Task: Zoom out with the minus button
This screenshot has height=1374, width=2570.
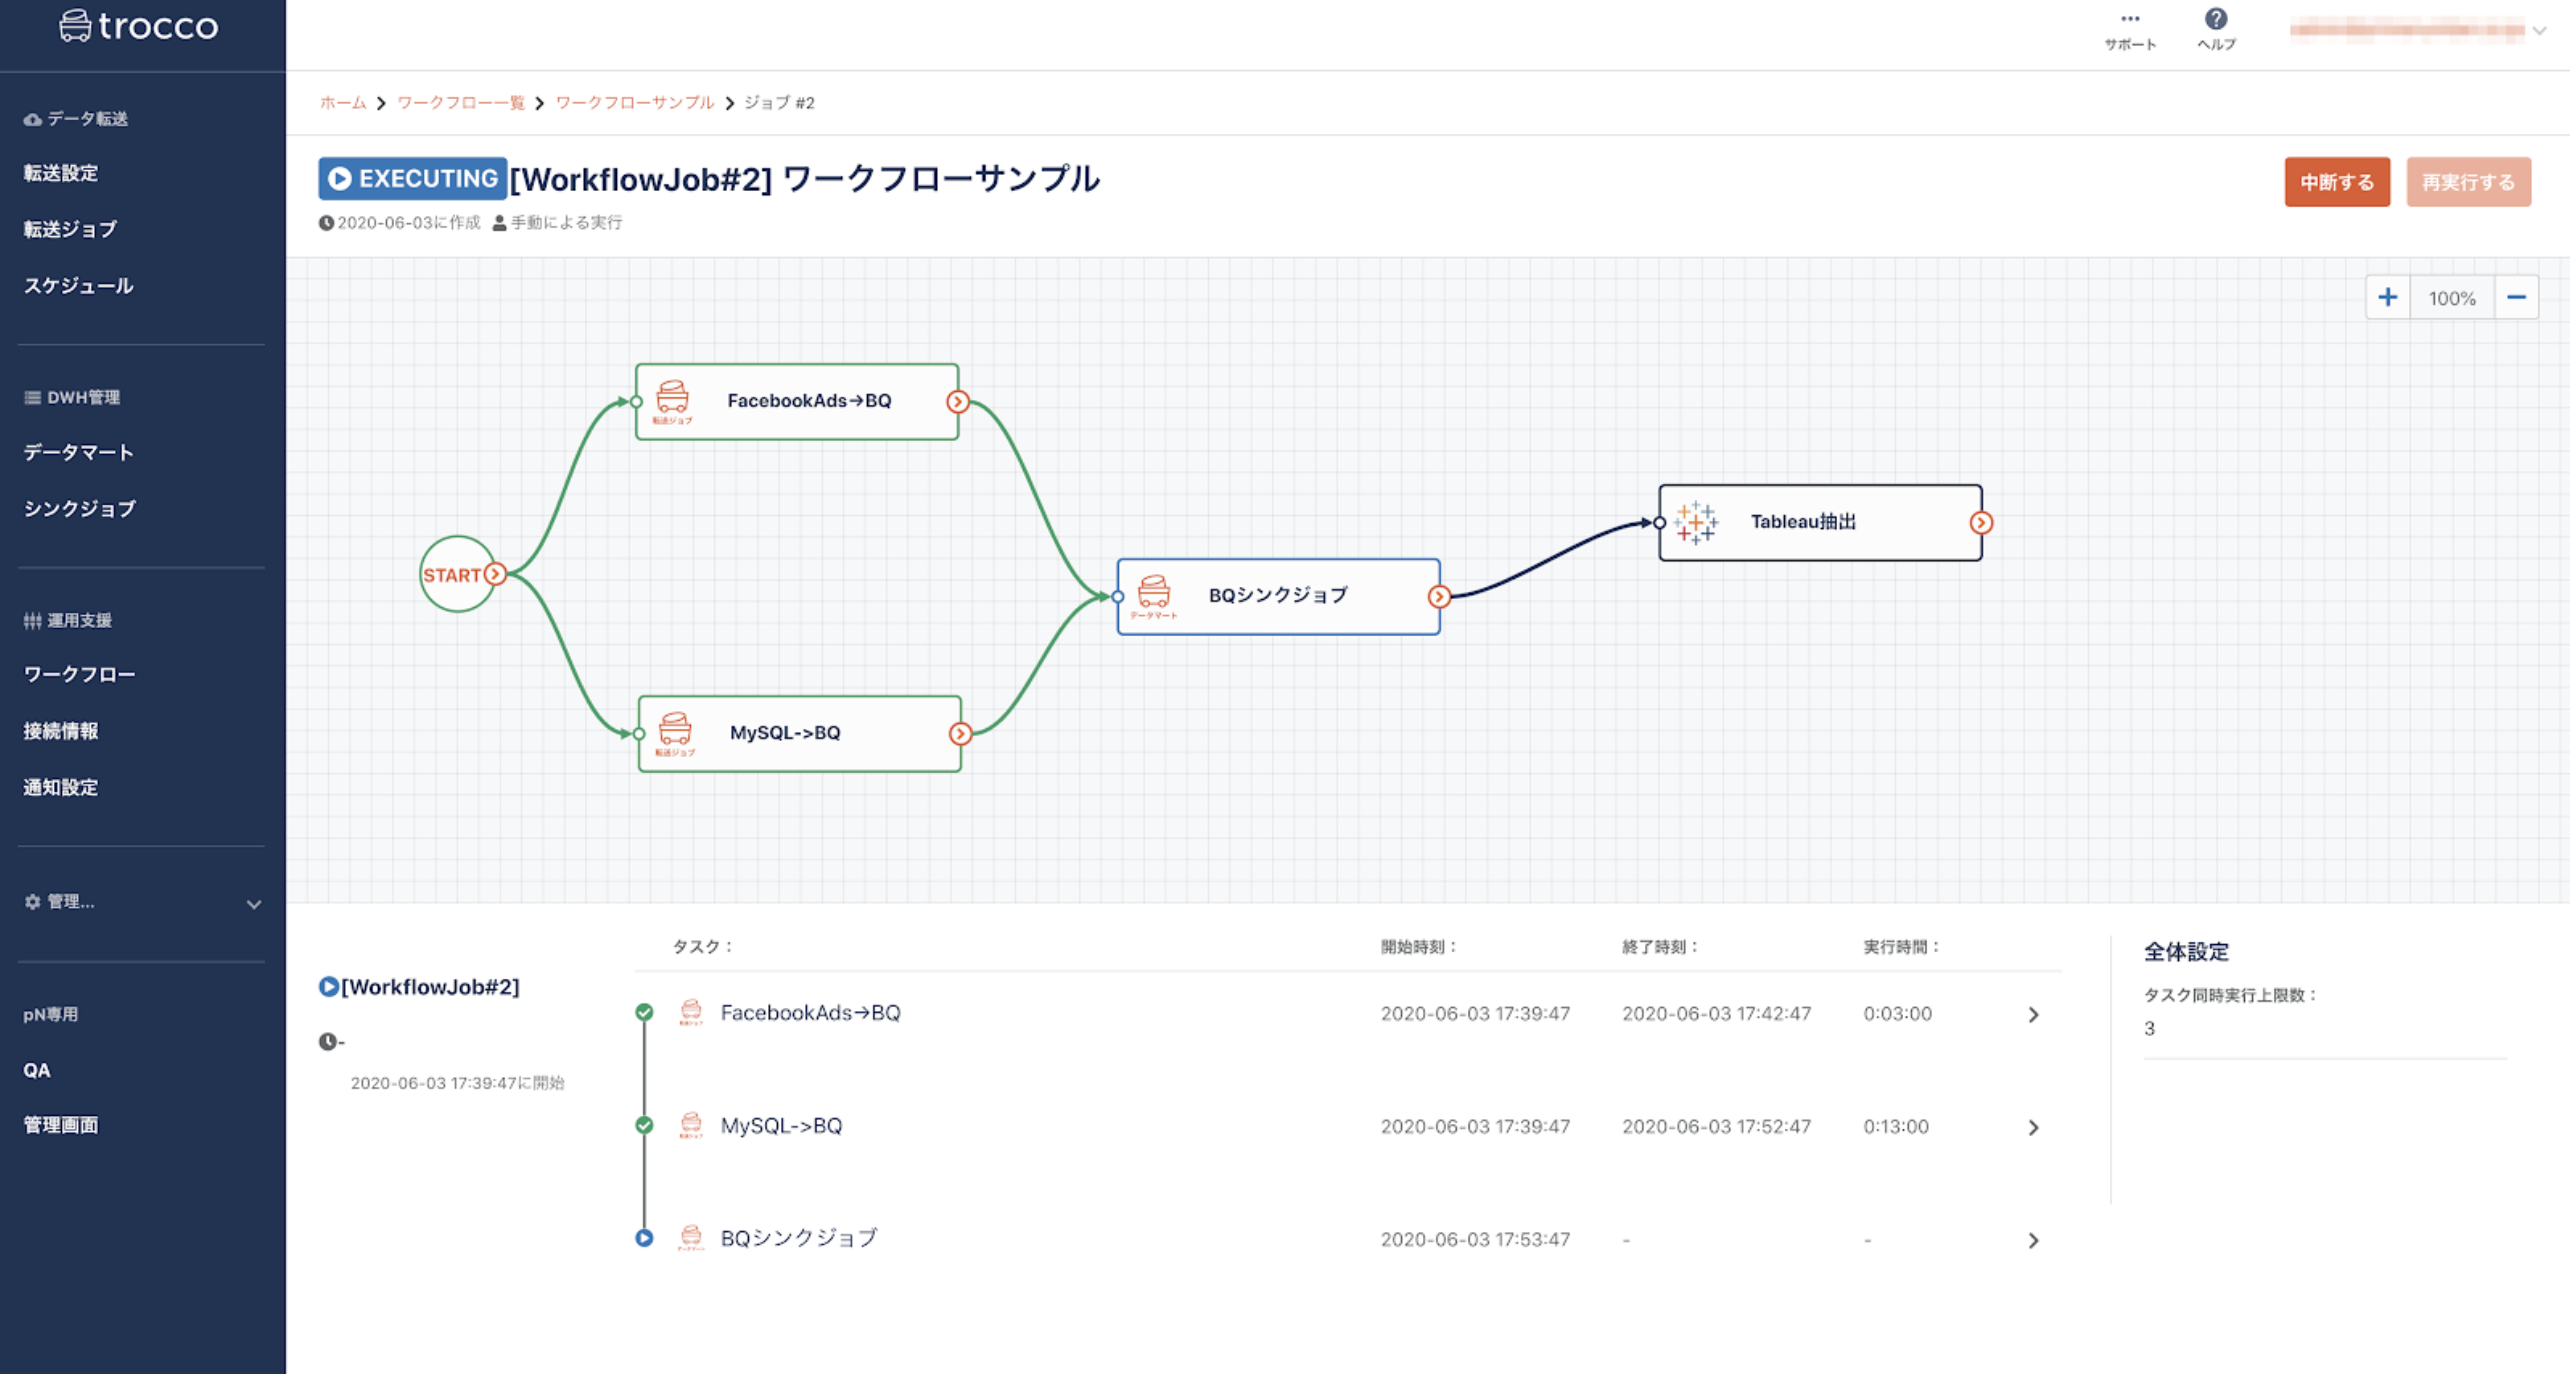Action: pyautogui.click(x=2516, y=298)
